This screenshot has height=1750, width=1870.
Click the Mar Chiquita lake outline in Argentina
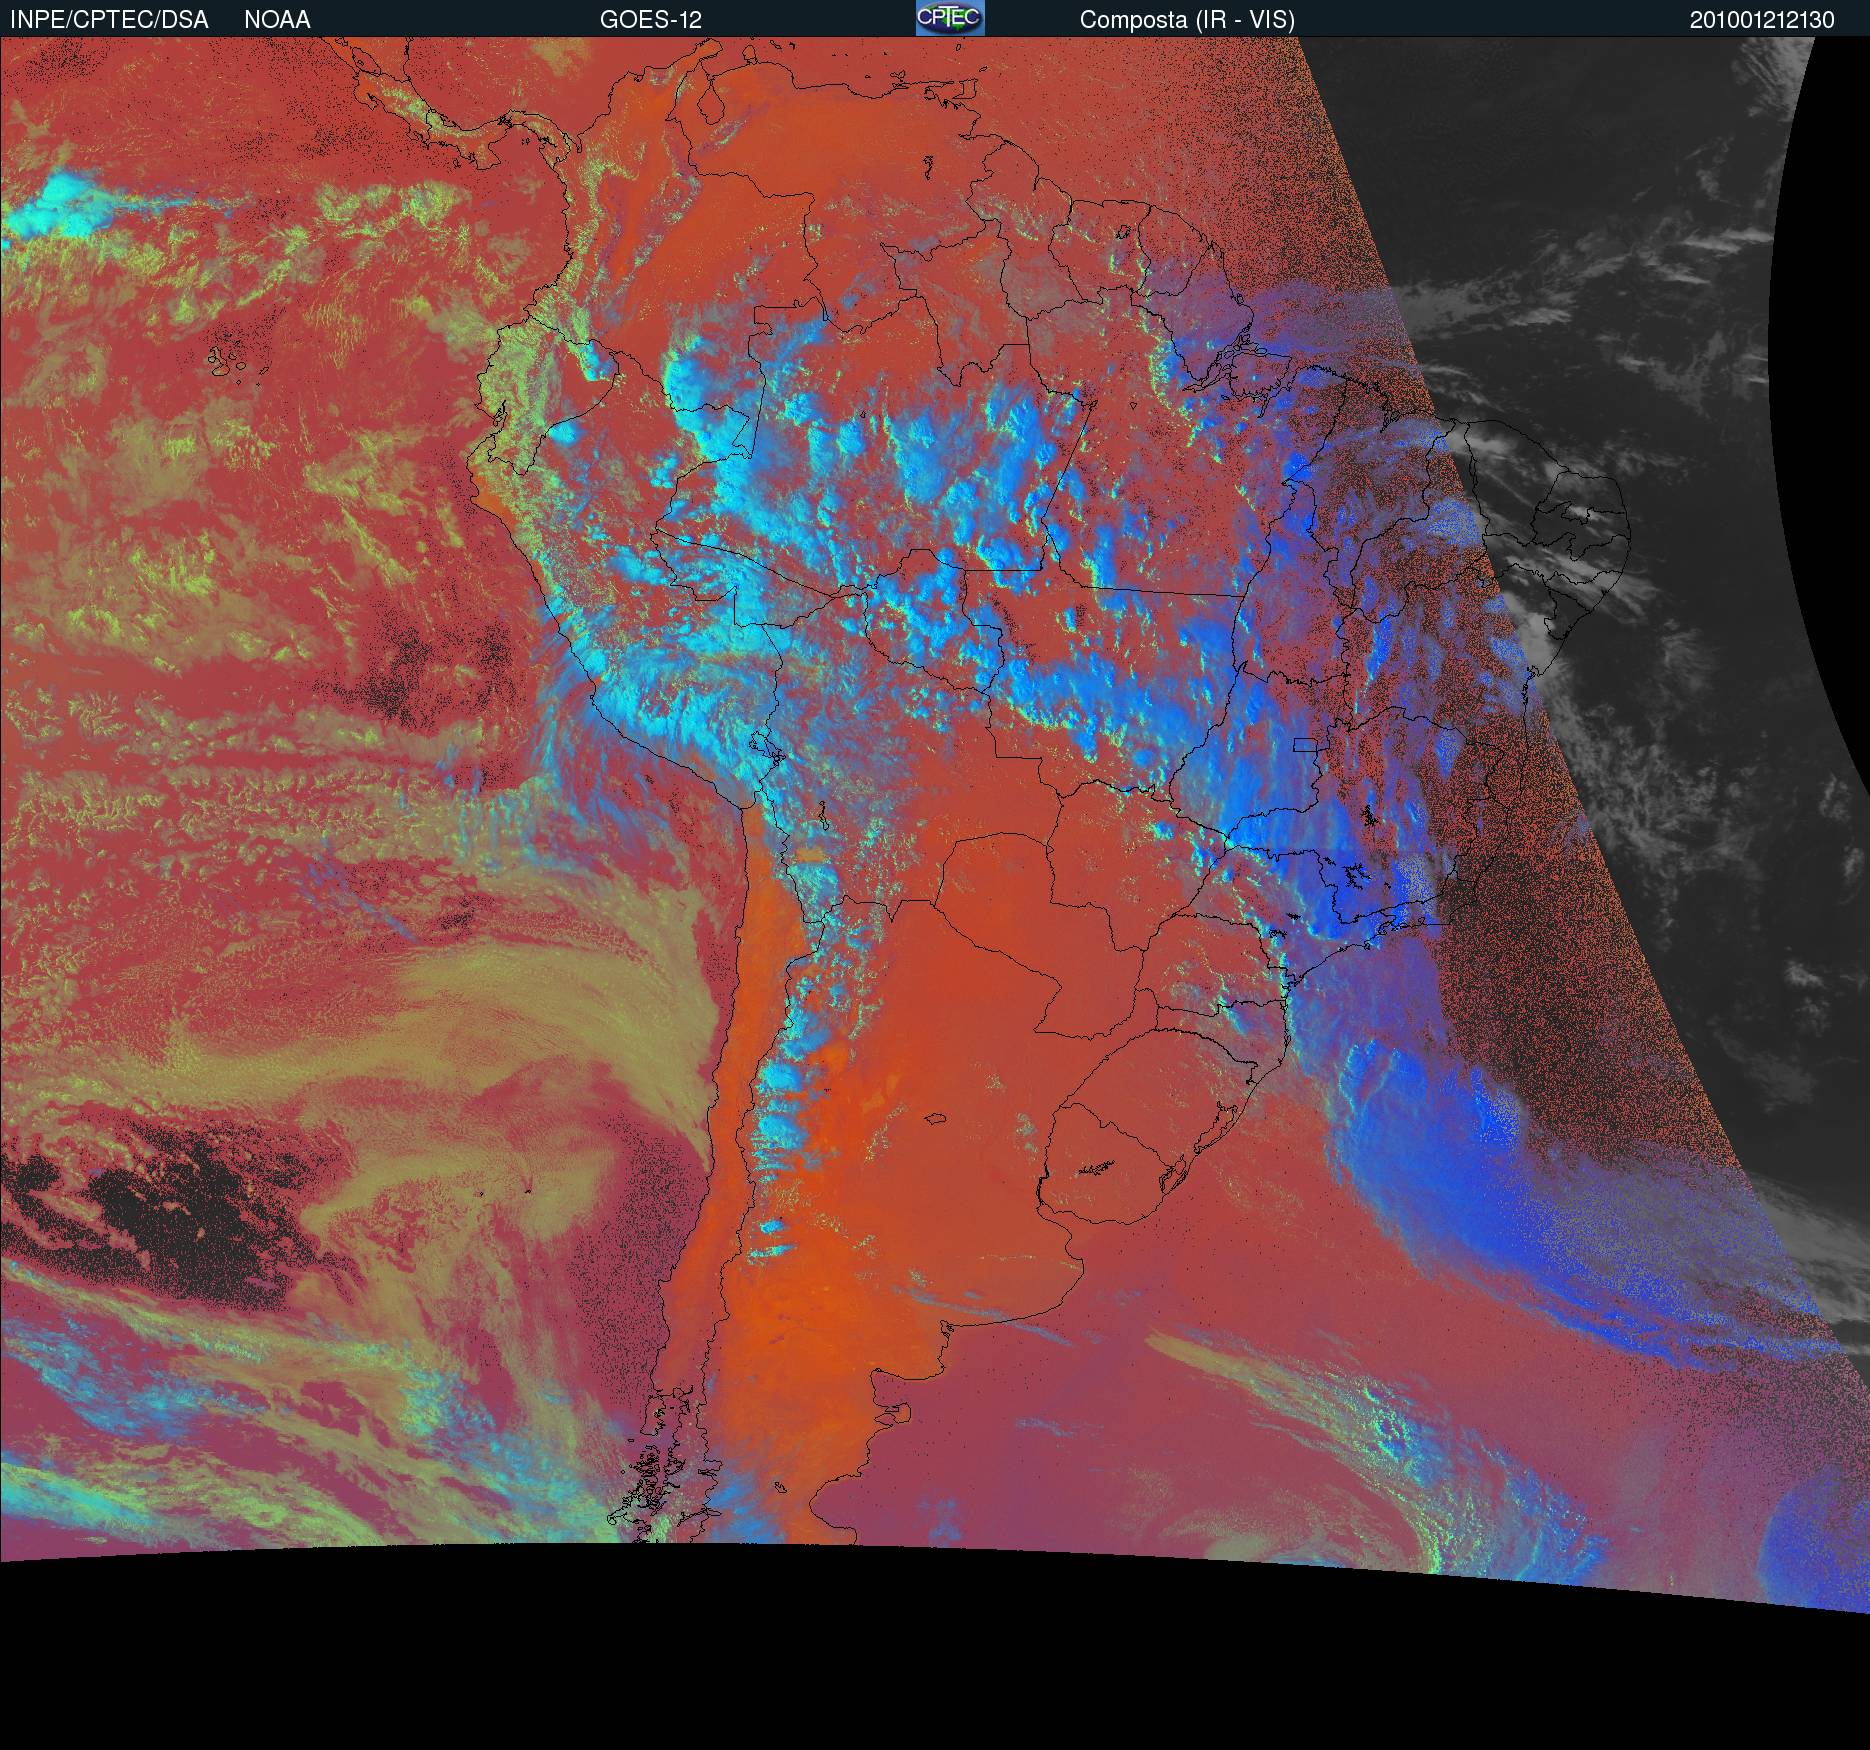pos(936,1122)
